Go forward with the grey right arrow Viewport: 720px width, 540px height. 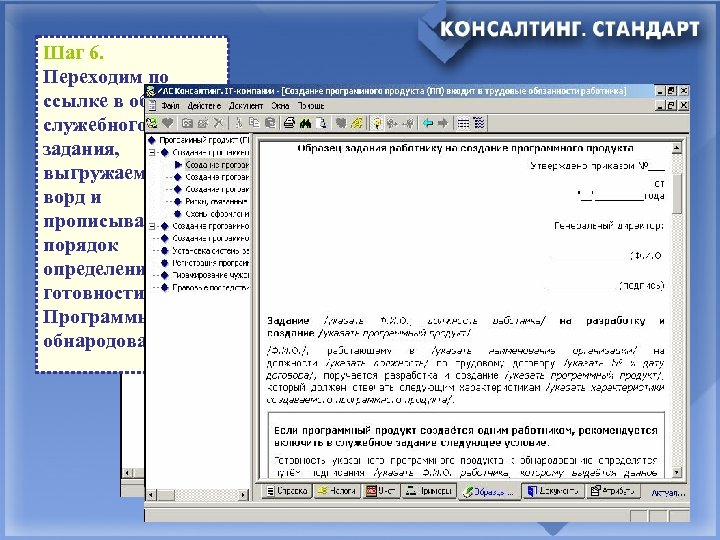tap(443, 123)
